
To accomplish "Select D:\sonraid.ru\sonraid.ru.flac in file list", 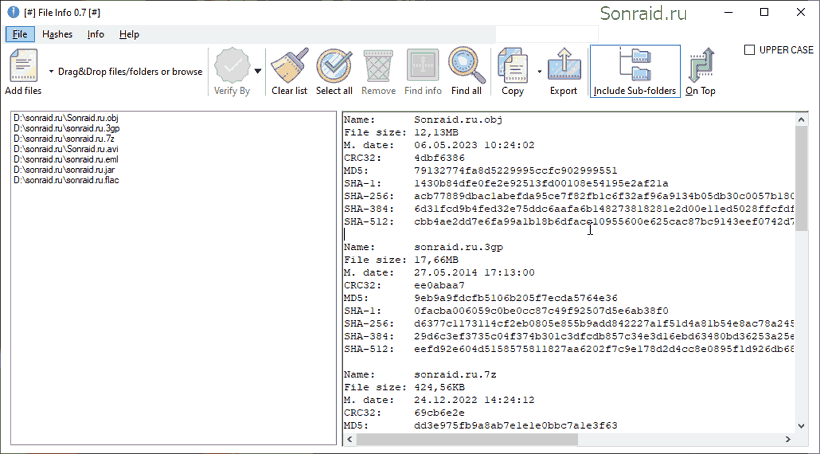I will pos(66,180).
